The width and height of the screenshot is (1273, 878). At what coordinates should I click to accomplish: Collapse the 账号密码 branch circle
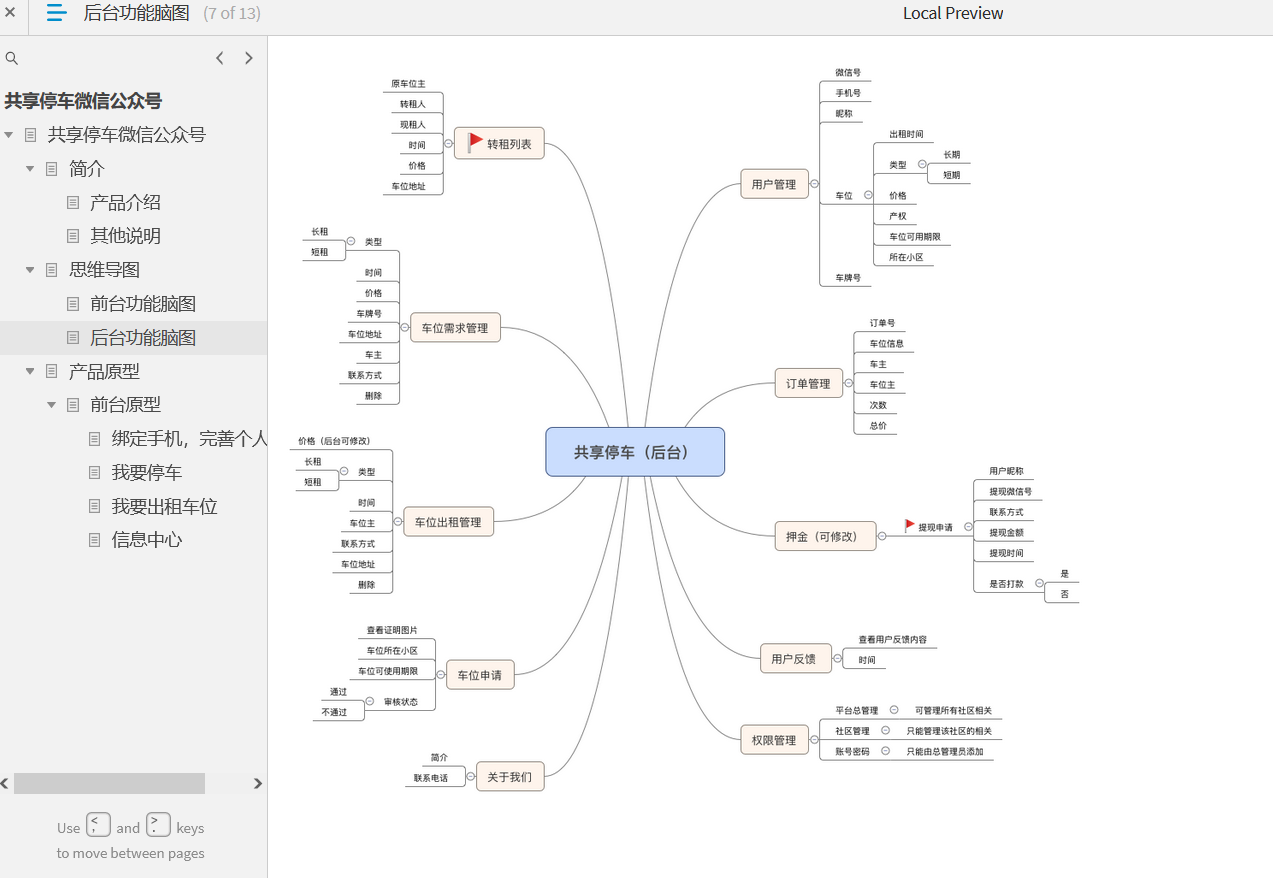[885, 751]
